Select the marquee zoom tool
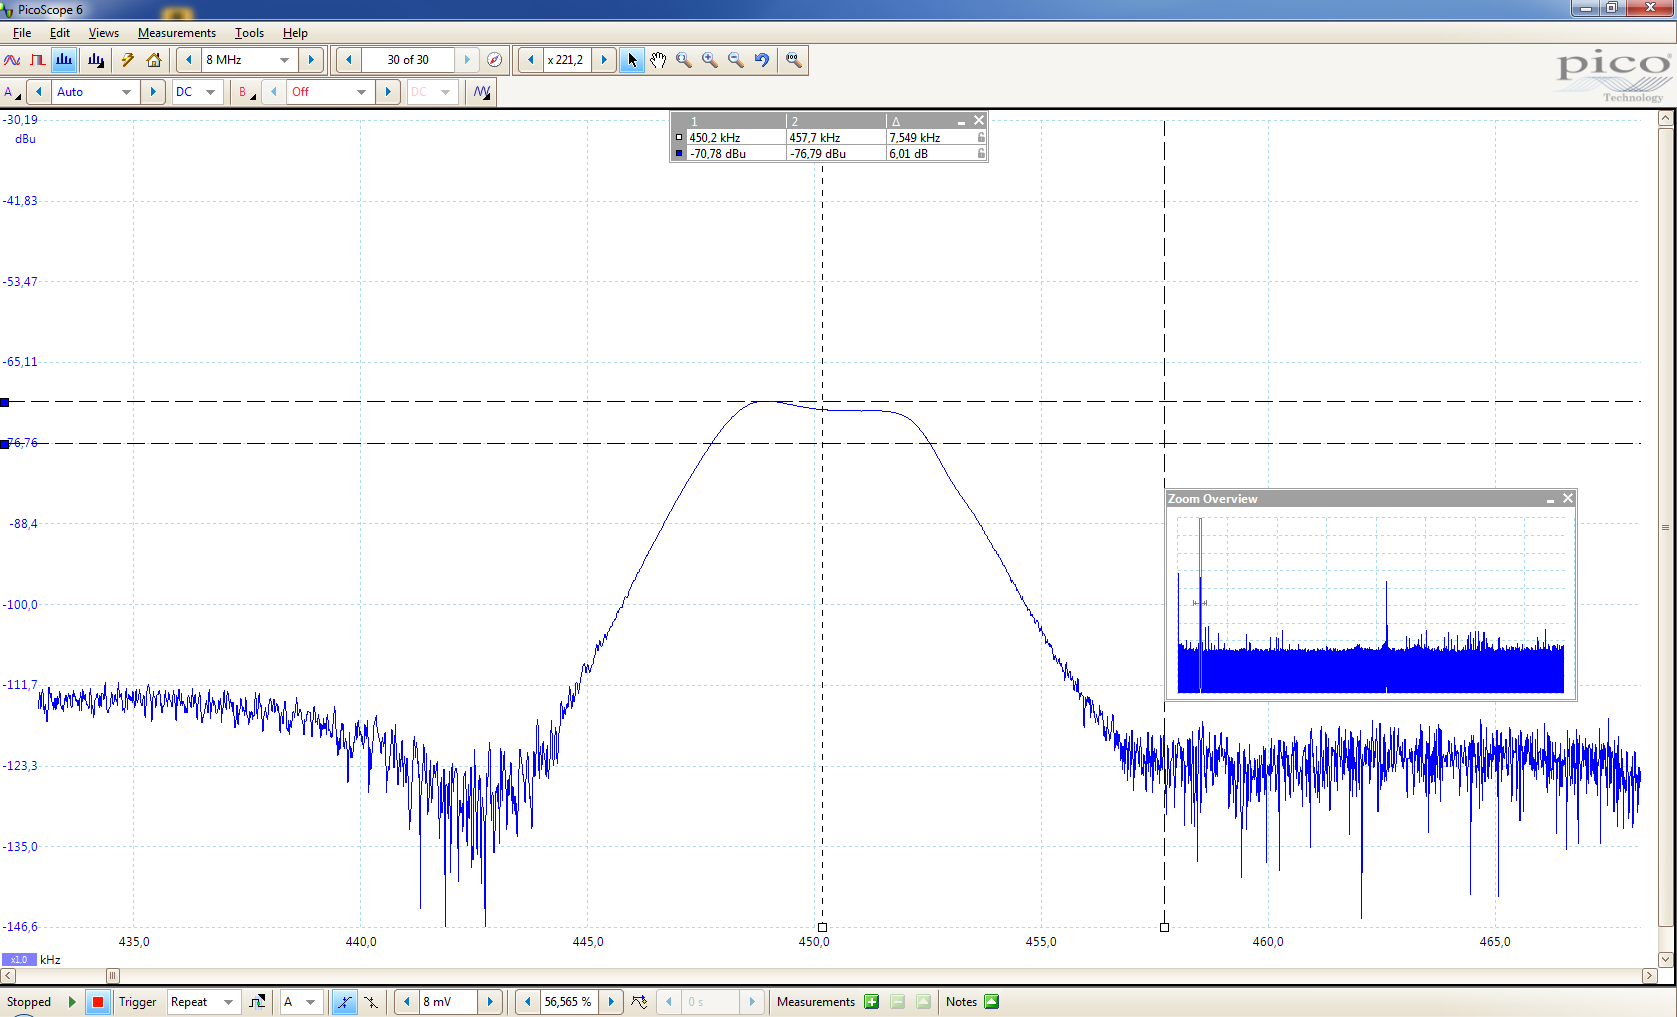 click(684, 60)
